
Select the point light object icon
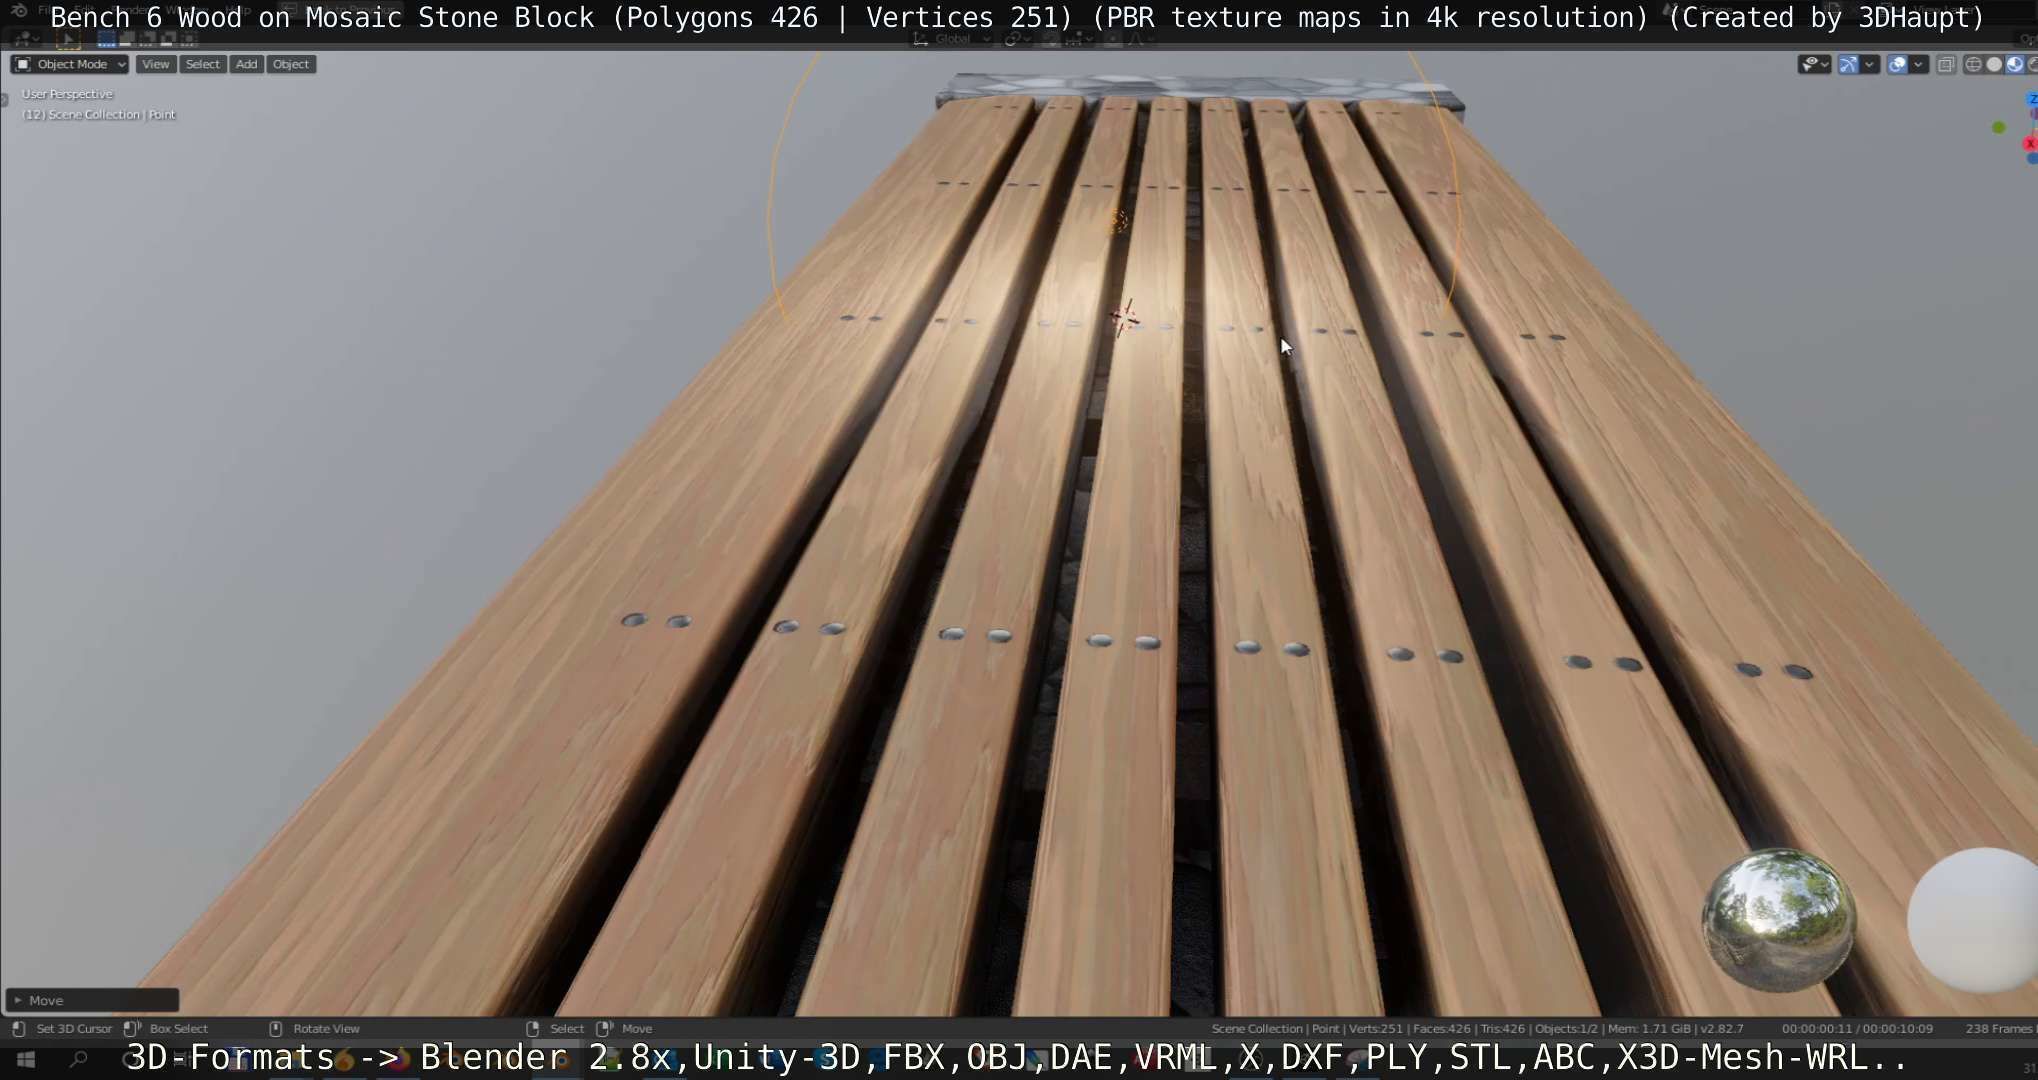click(x=1117, y=221)
